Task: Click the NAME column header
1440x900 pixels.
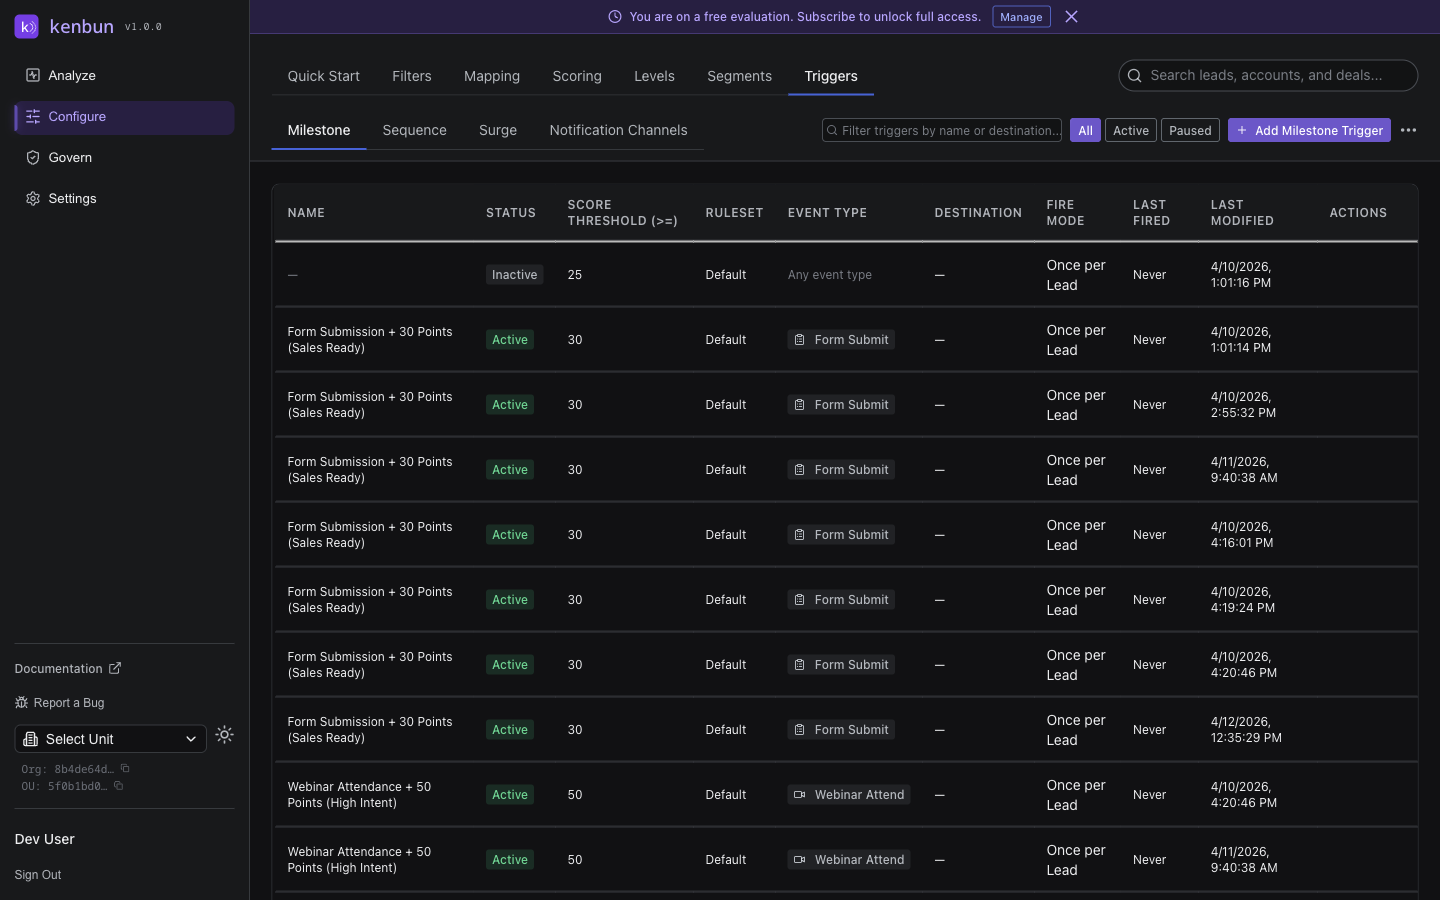Action: [306, 213]
